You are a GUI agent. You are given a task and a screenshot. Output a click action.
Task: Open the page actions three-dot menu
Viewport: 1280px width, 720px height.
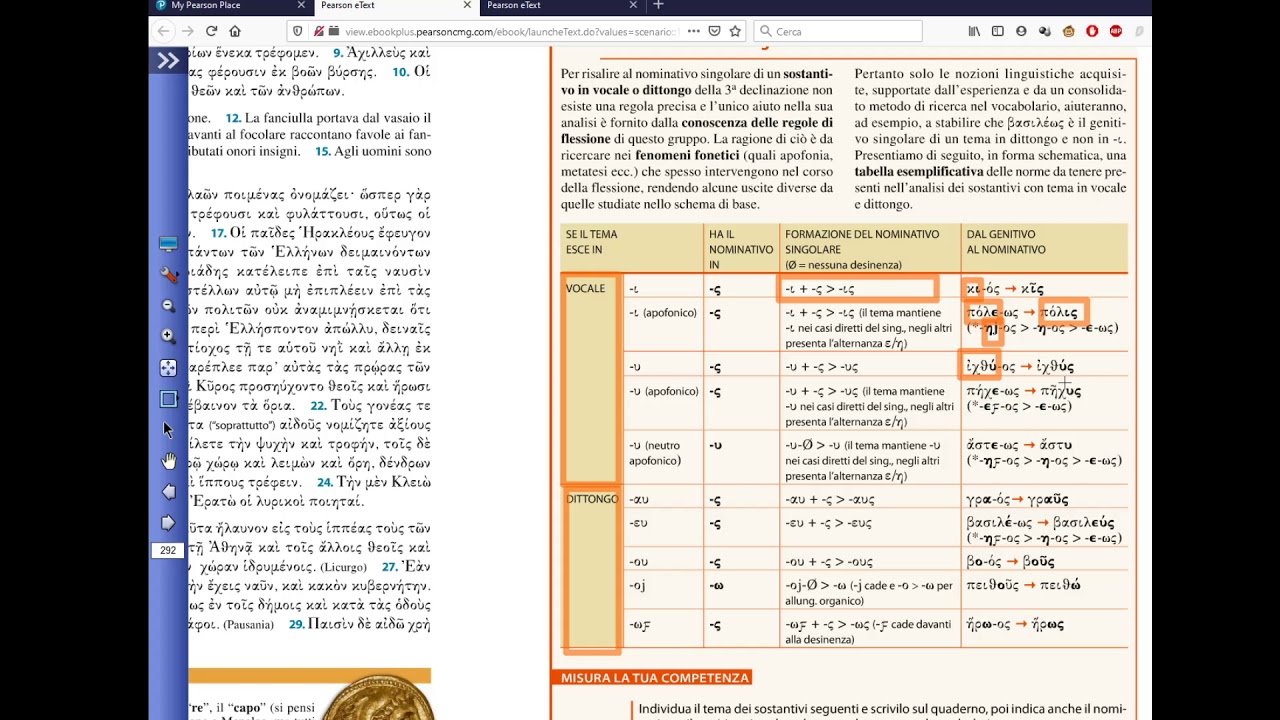click(x=694, y=31)
